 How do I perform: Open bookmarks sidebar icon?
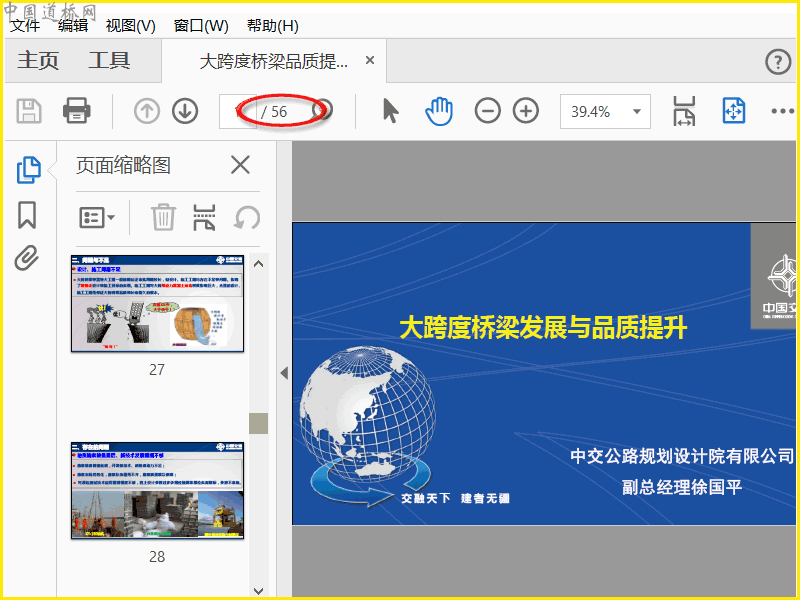point(27,215)
